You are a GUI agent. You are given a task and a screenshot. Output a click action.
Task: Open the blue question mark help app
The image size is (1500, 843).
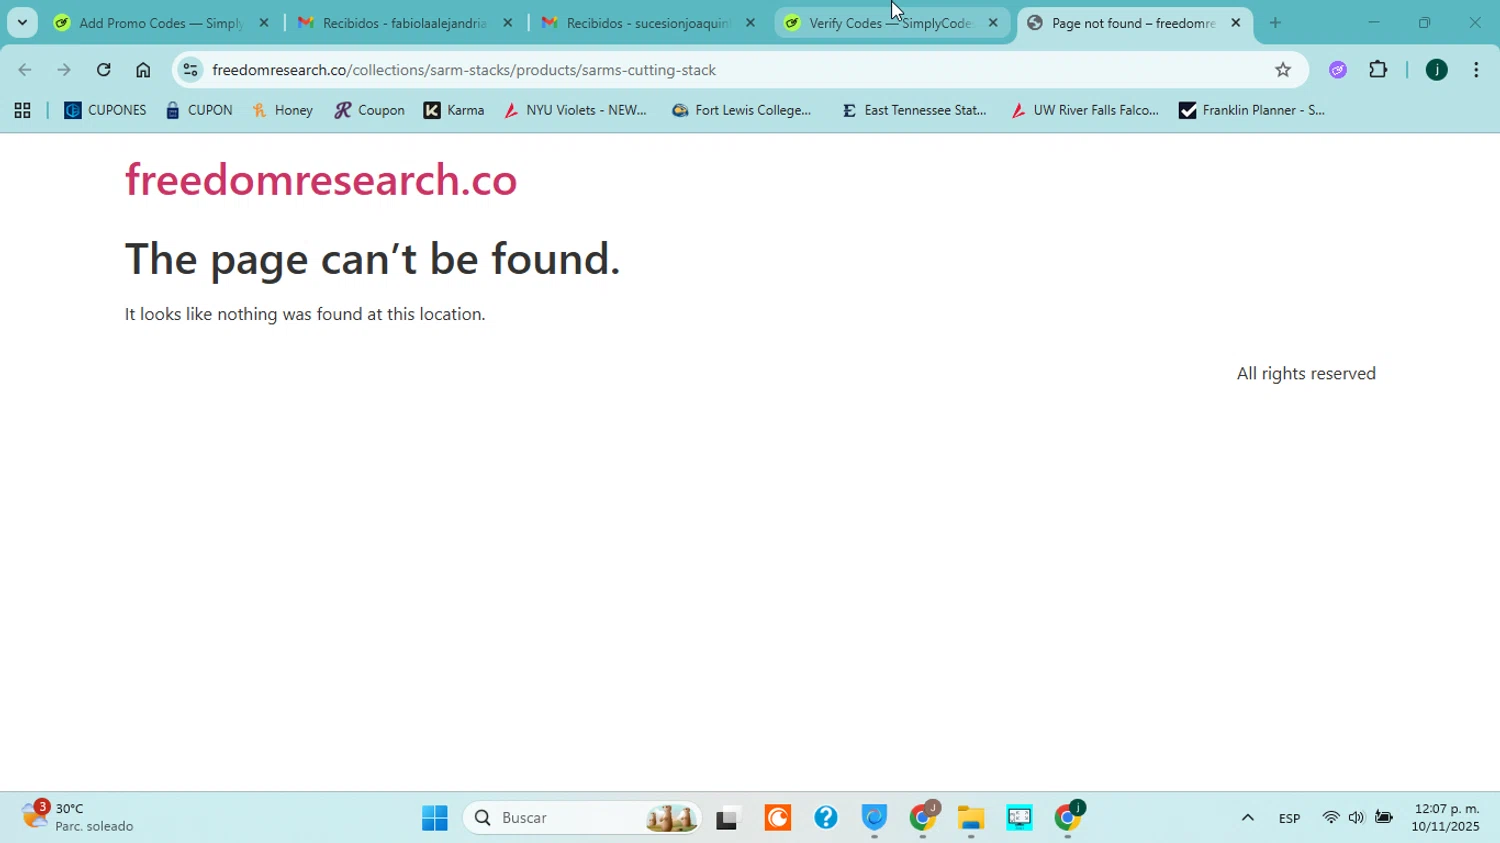826,818
